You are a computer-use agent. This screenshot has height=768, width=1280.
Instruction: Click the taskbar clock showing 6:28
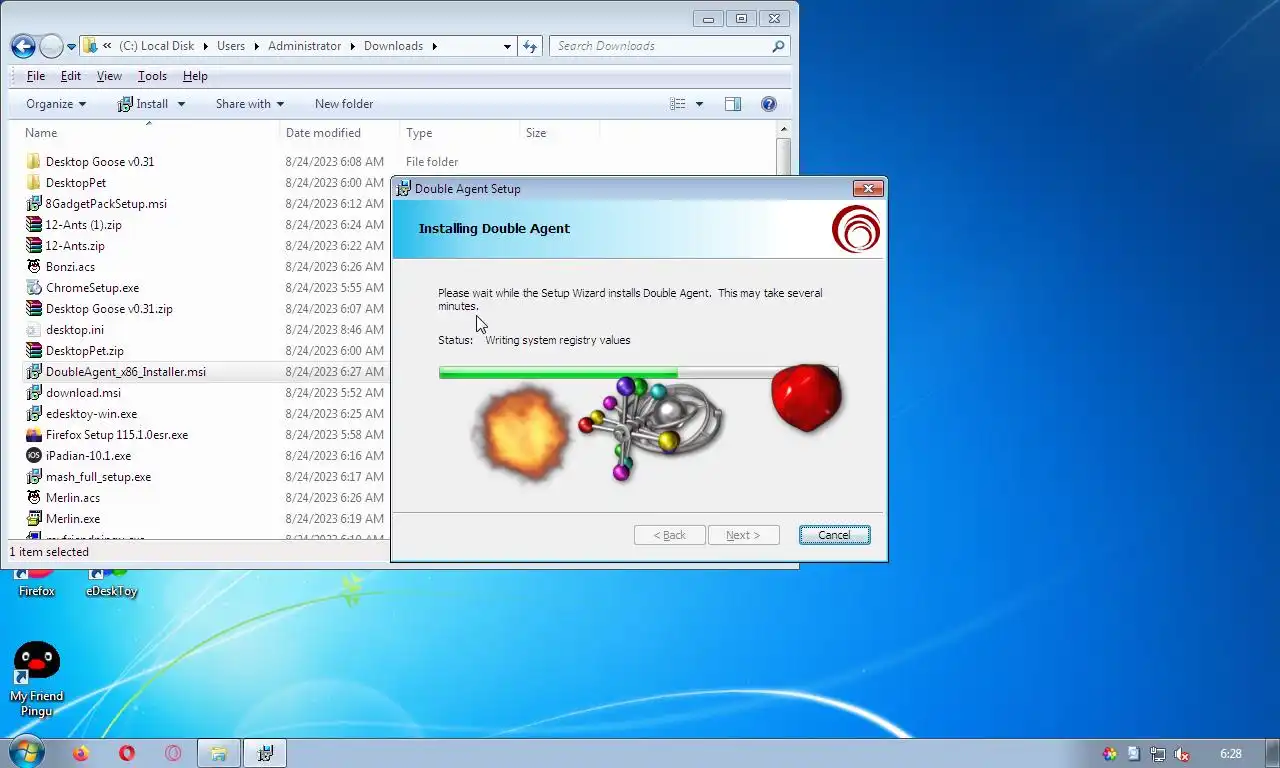click(1231, 754)
